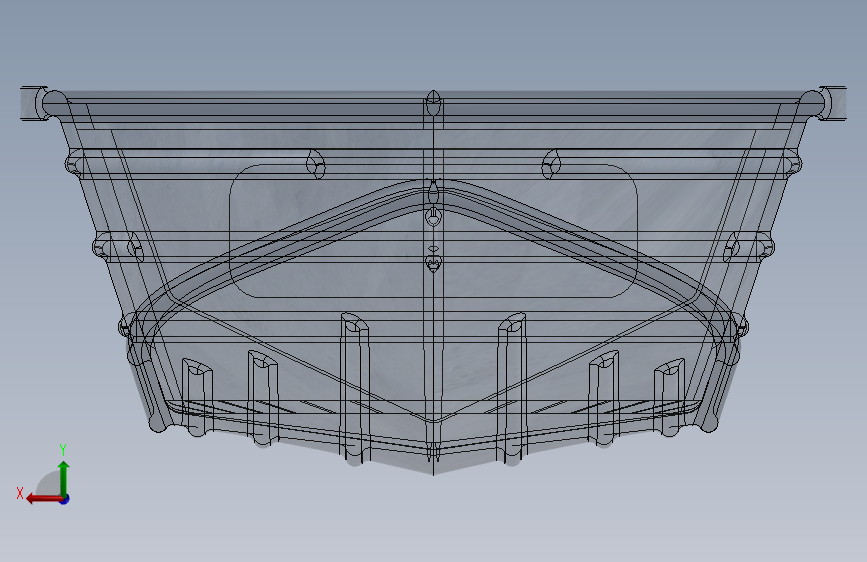Select the rounded rectangle outline on the hull
The height and width of the screenshot is (562, 867).
coord(434,231)
